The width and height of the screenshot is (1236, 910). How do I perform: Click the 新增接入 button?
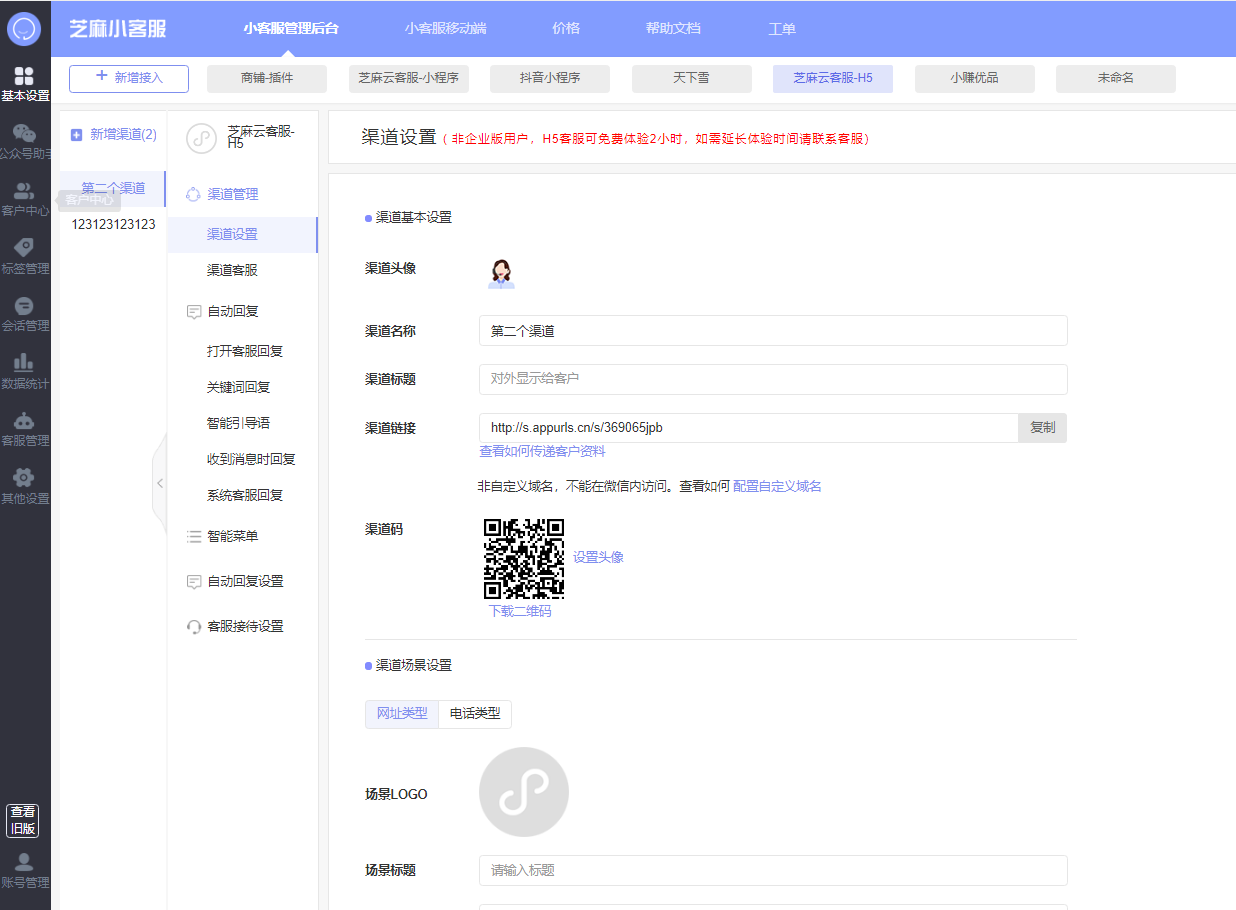[129, 78]
